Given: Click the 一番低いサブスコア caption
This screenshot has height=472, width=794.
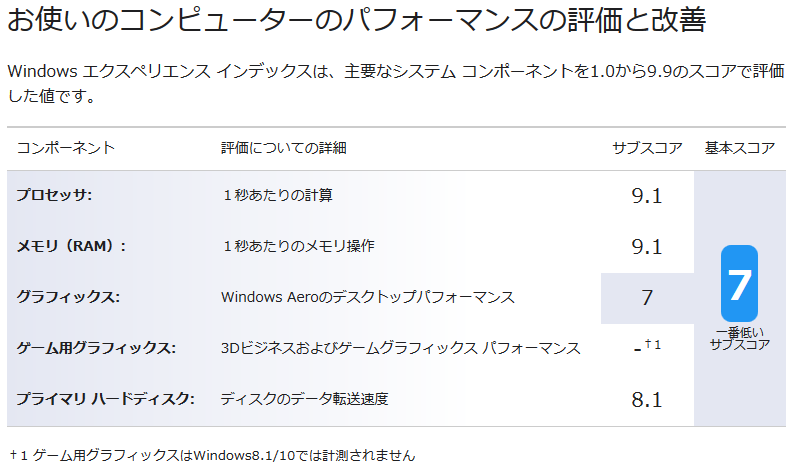Looking at the screenshot, I should pyautogui.click(x=739, y=339).
